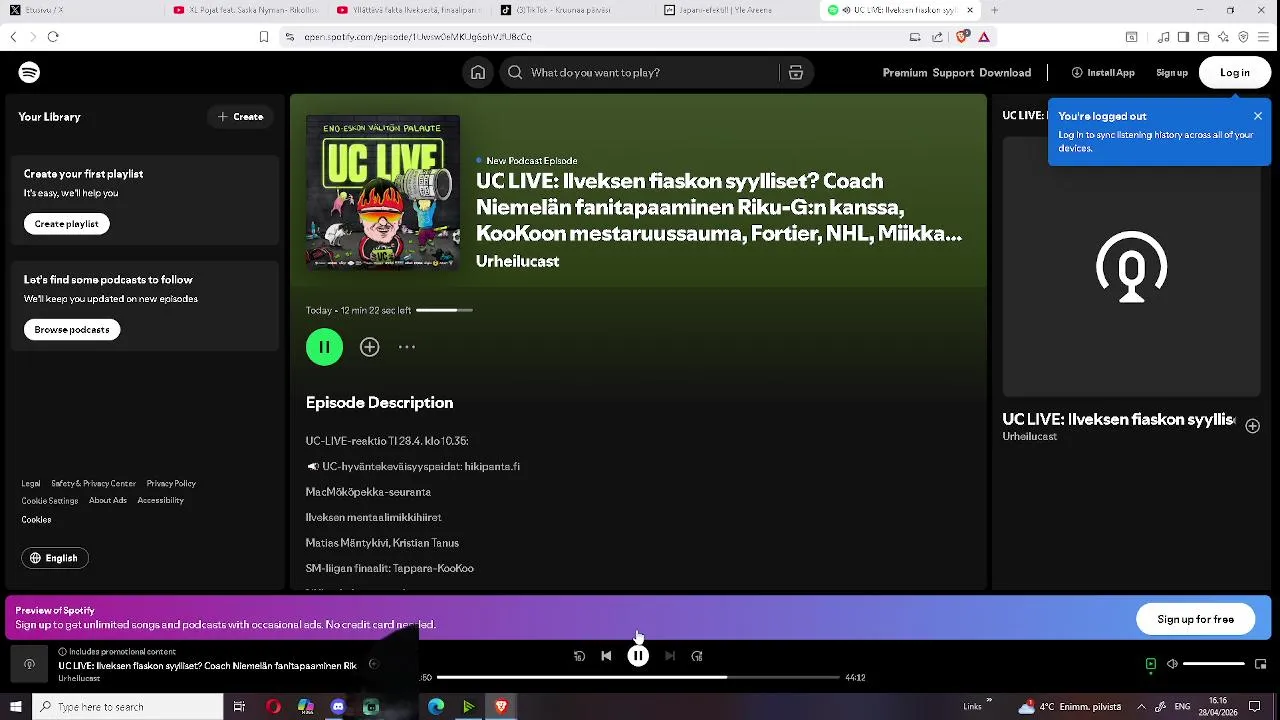
Task: Open Brave Leo AI sparkle icon
Action: click(x=1223, y=37)
